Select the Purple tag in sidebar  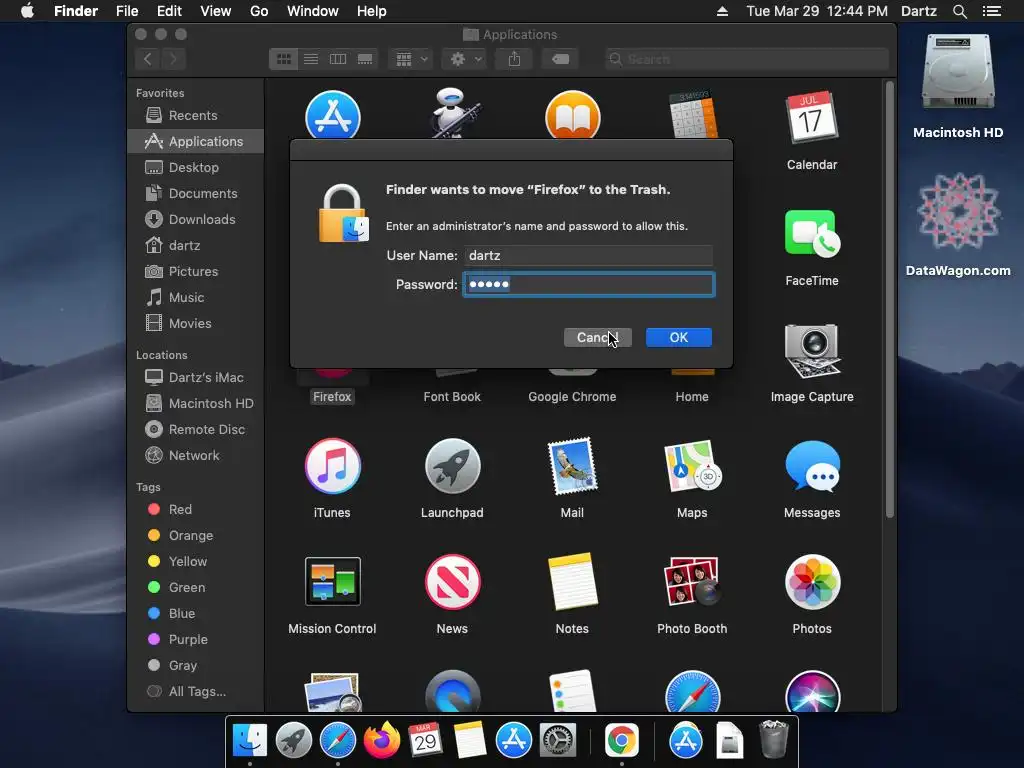pos(196,639)
